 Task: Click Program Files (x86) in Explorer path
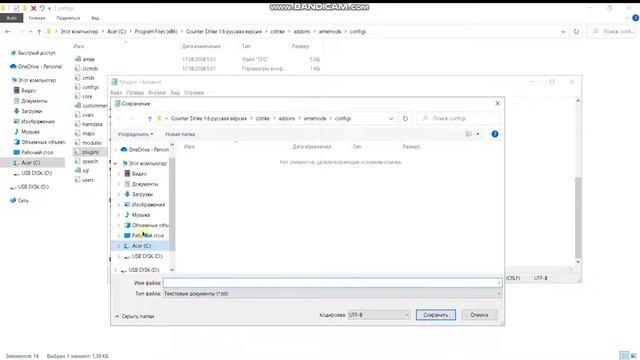point(156,31)
